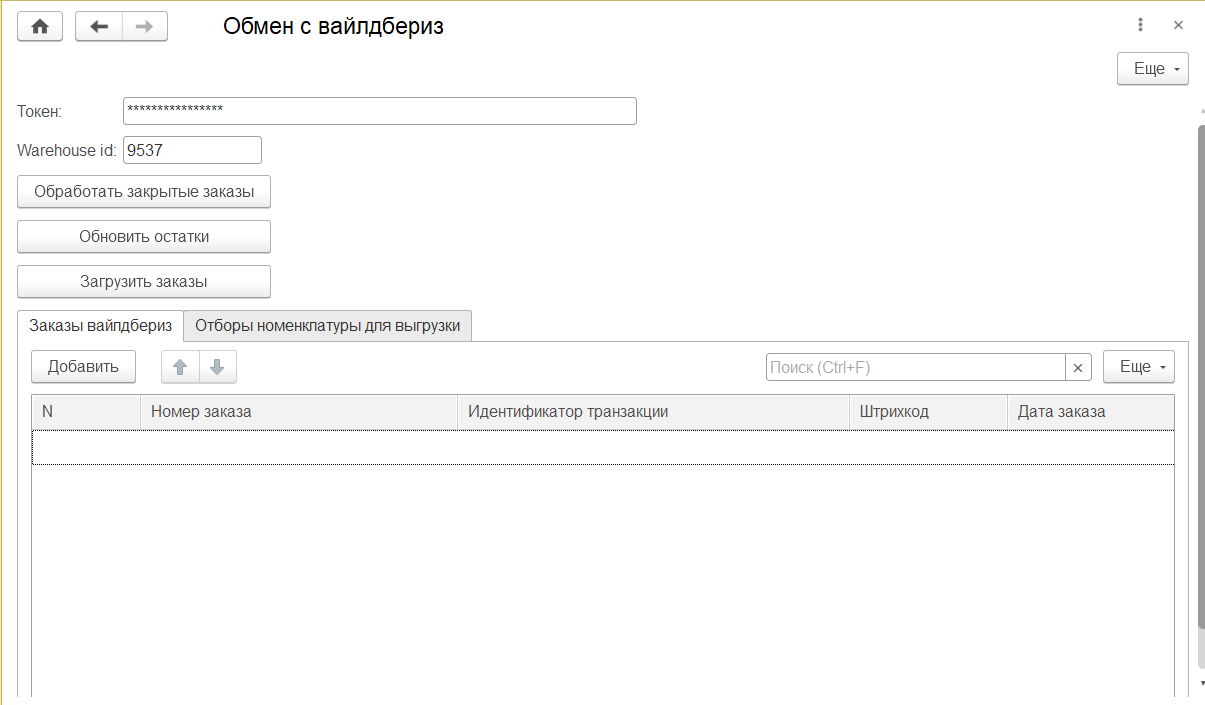Click into the Поиск (Ctrl+F) search box
Image resolution: width=1205 pixels, height=705 pixels.
coord(916,368)
